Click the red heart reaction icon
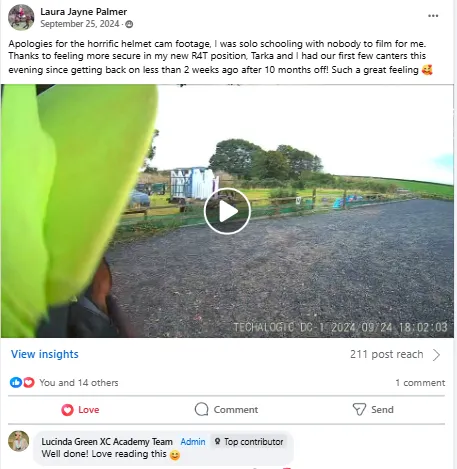457x469 pixels. click(x=29, y=382)
